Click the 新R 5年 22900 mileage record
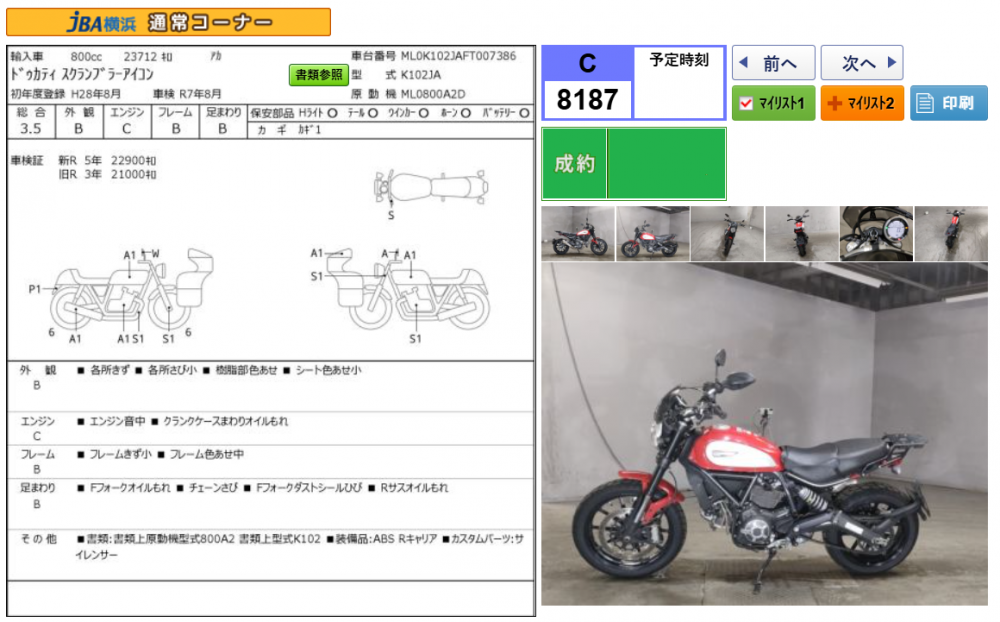 107,160
